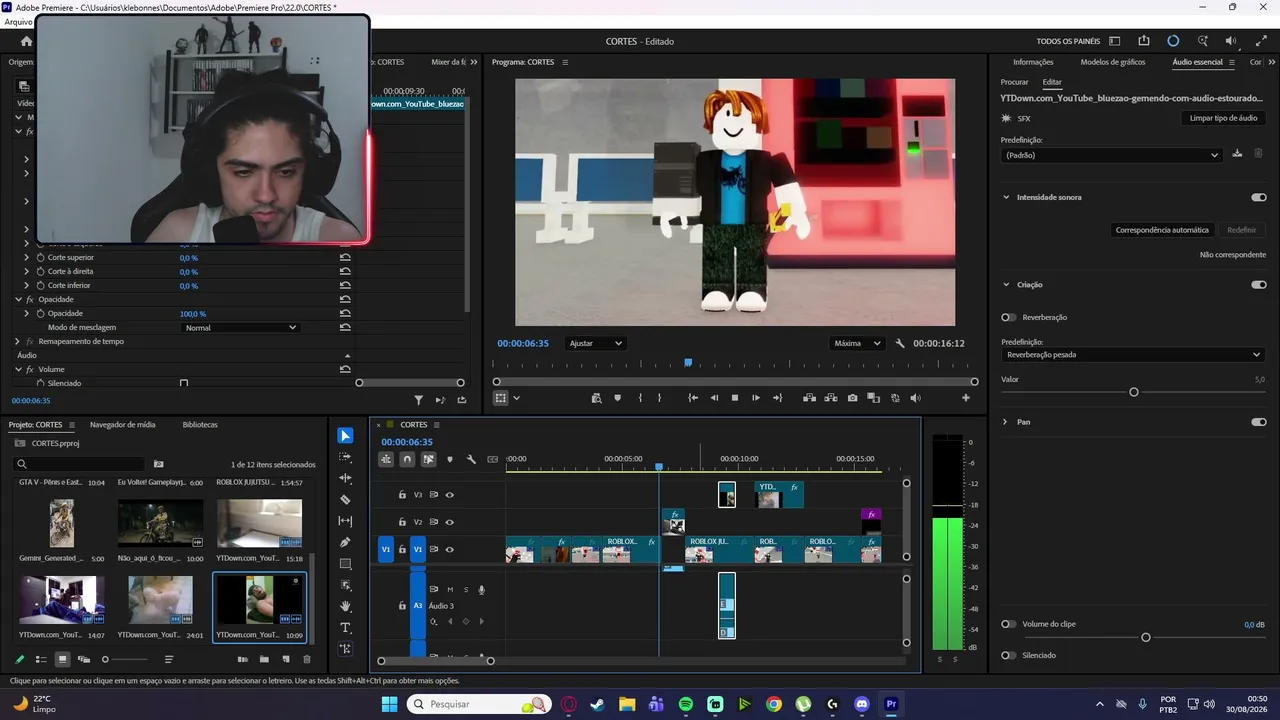Image resolution: width=1280 pixels, height=720 pixels.
Task: Open Discord from the taskbar
Action: (862, 704)
